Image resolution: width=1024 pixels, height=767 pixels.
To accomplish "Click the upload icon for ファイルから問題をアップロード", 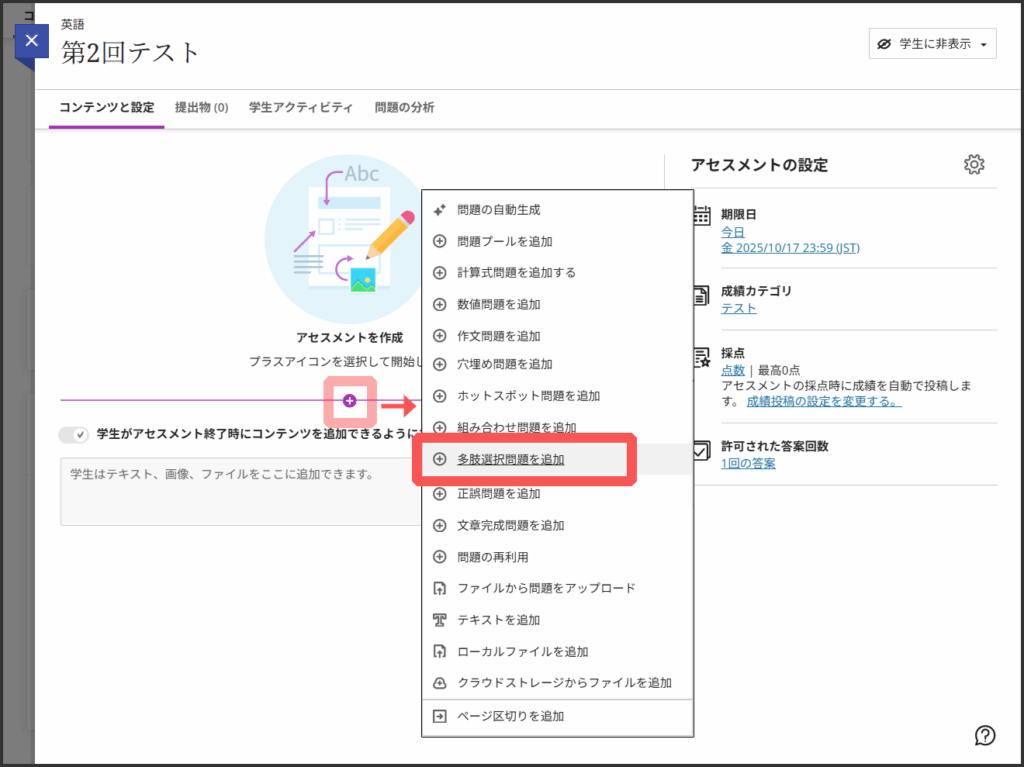I will click(x=439, y=588).
